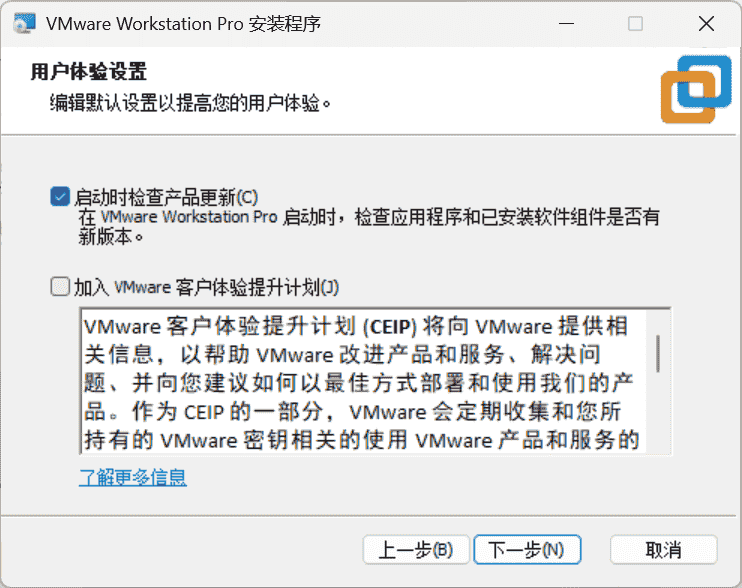This screenshot has height=588, width=742.
Task: Go back with the 上一步(B) button
Action: 416,550
